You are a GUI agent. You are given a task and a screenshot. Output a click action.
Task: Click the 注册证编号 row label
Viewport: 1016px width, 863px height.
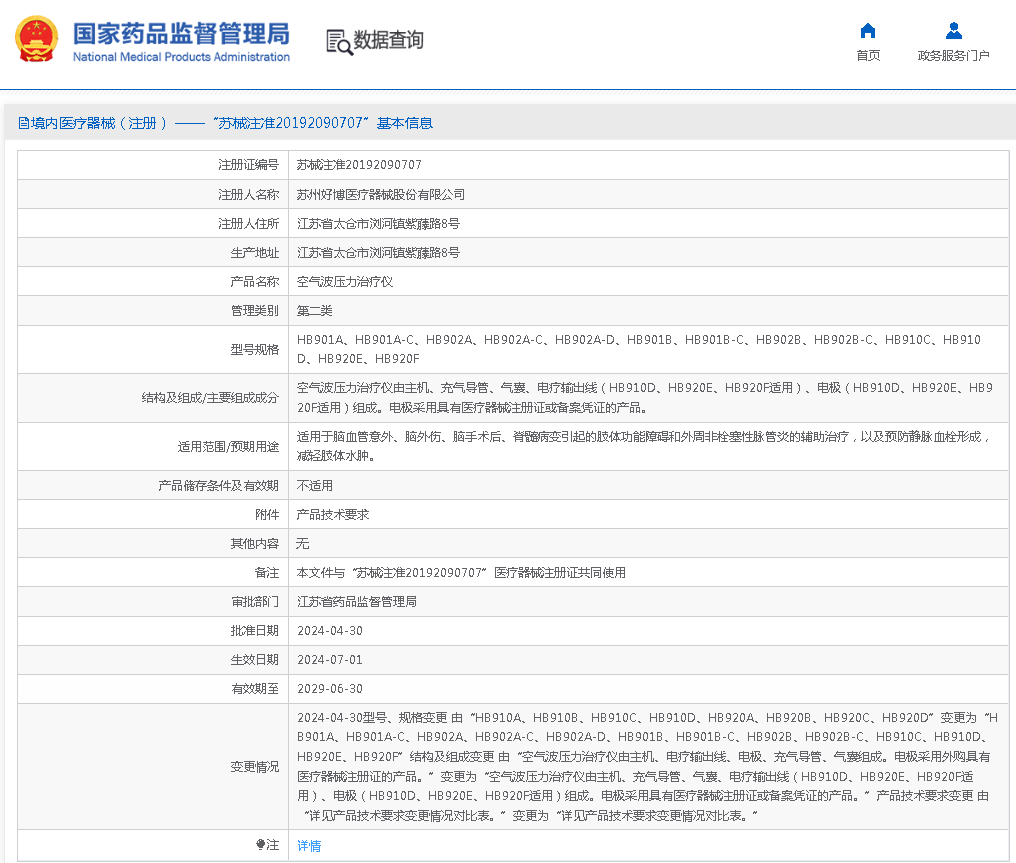coord(248,165)
